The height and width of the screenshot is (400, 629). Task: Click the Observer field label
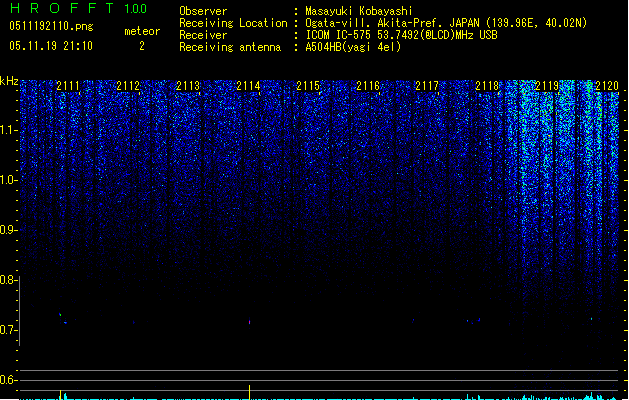click(203, 11)
